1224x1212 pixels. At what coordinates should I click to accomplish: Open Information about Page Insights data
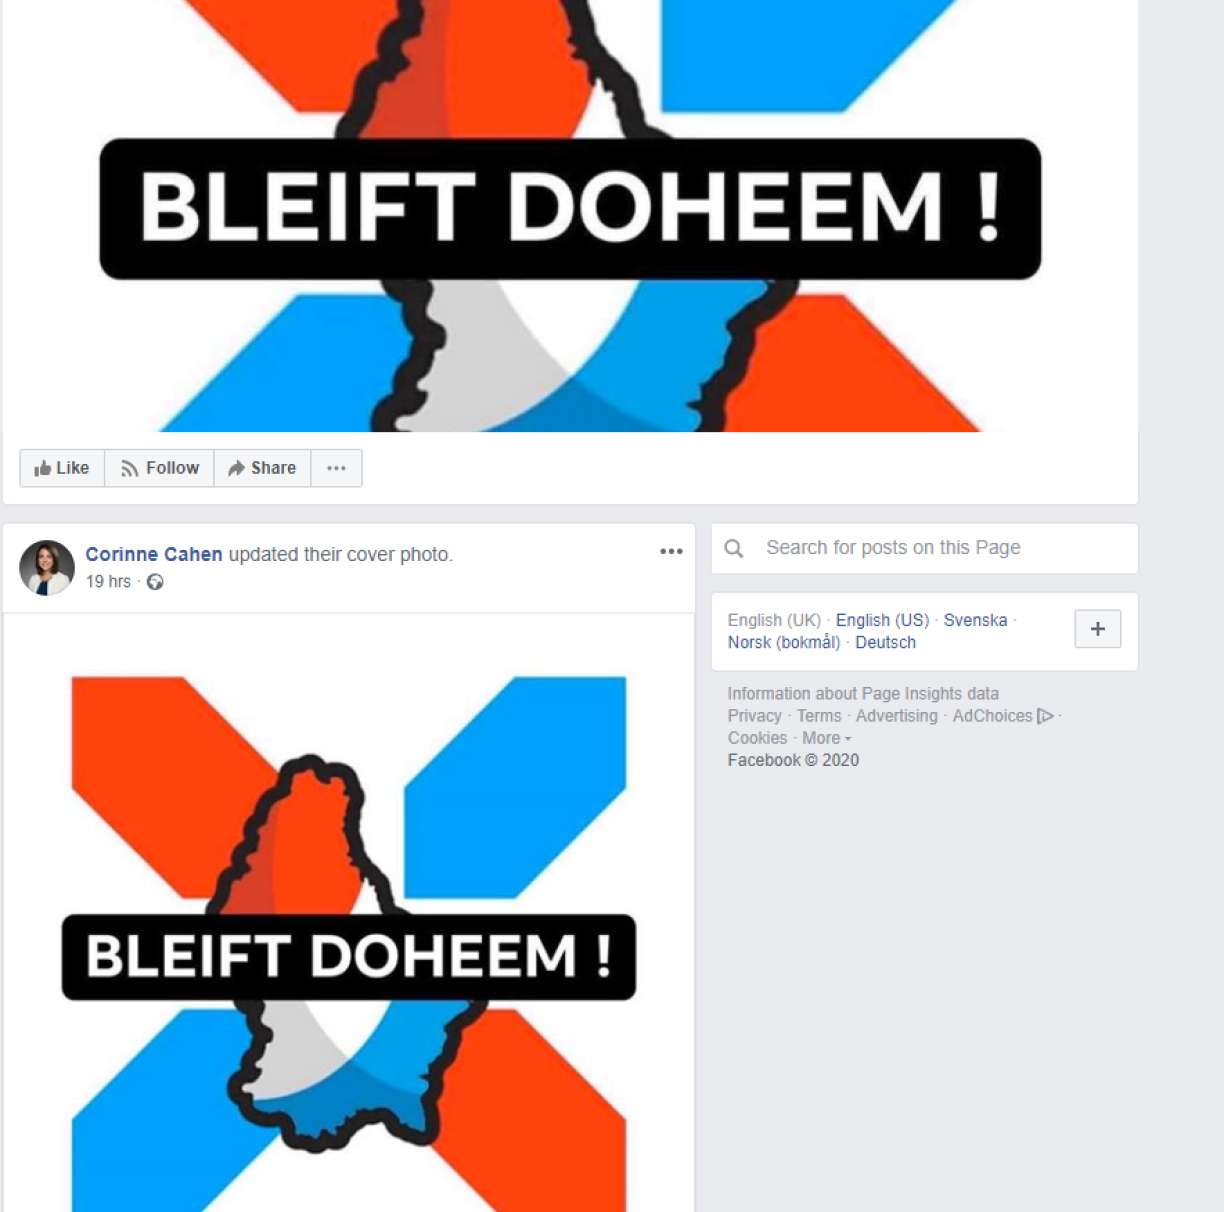[x=863, y=694]
